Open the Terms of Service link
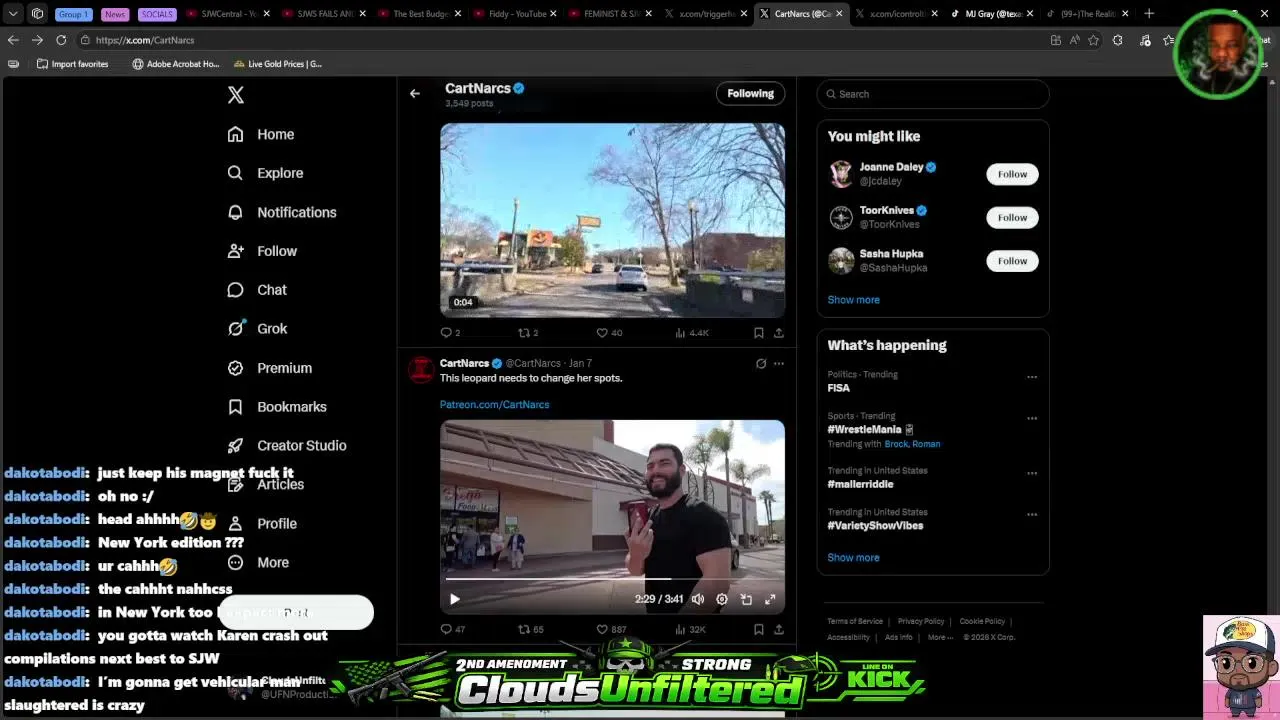 point(855,622)
